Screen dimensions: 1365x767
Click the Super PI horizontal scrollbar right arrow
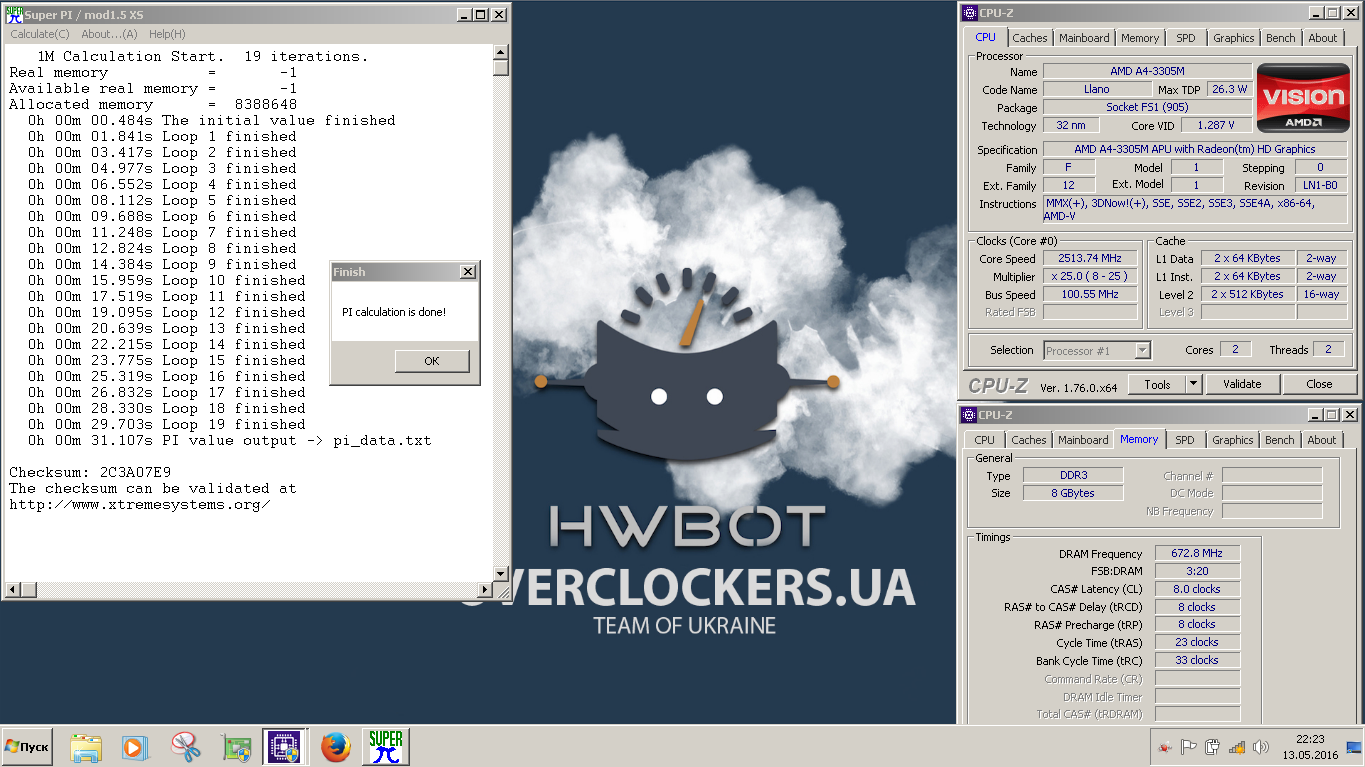point(485,589)
